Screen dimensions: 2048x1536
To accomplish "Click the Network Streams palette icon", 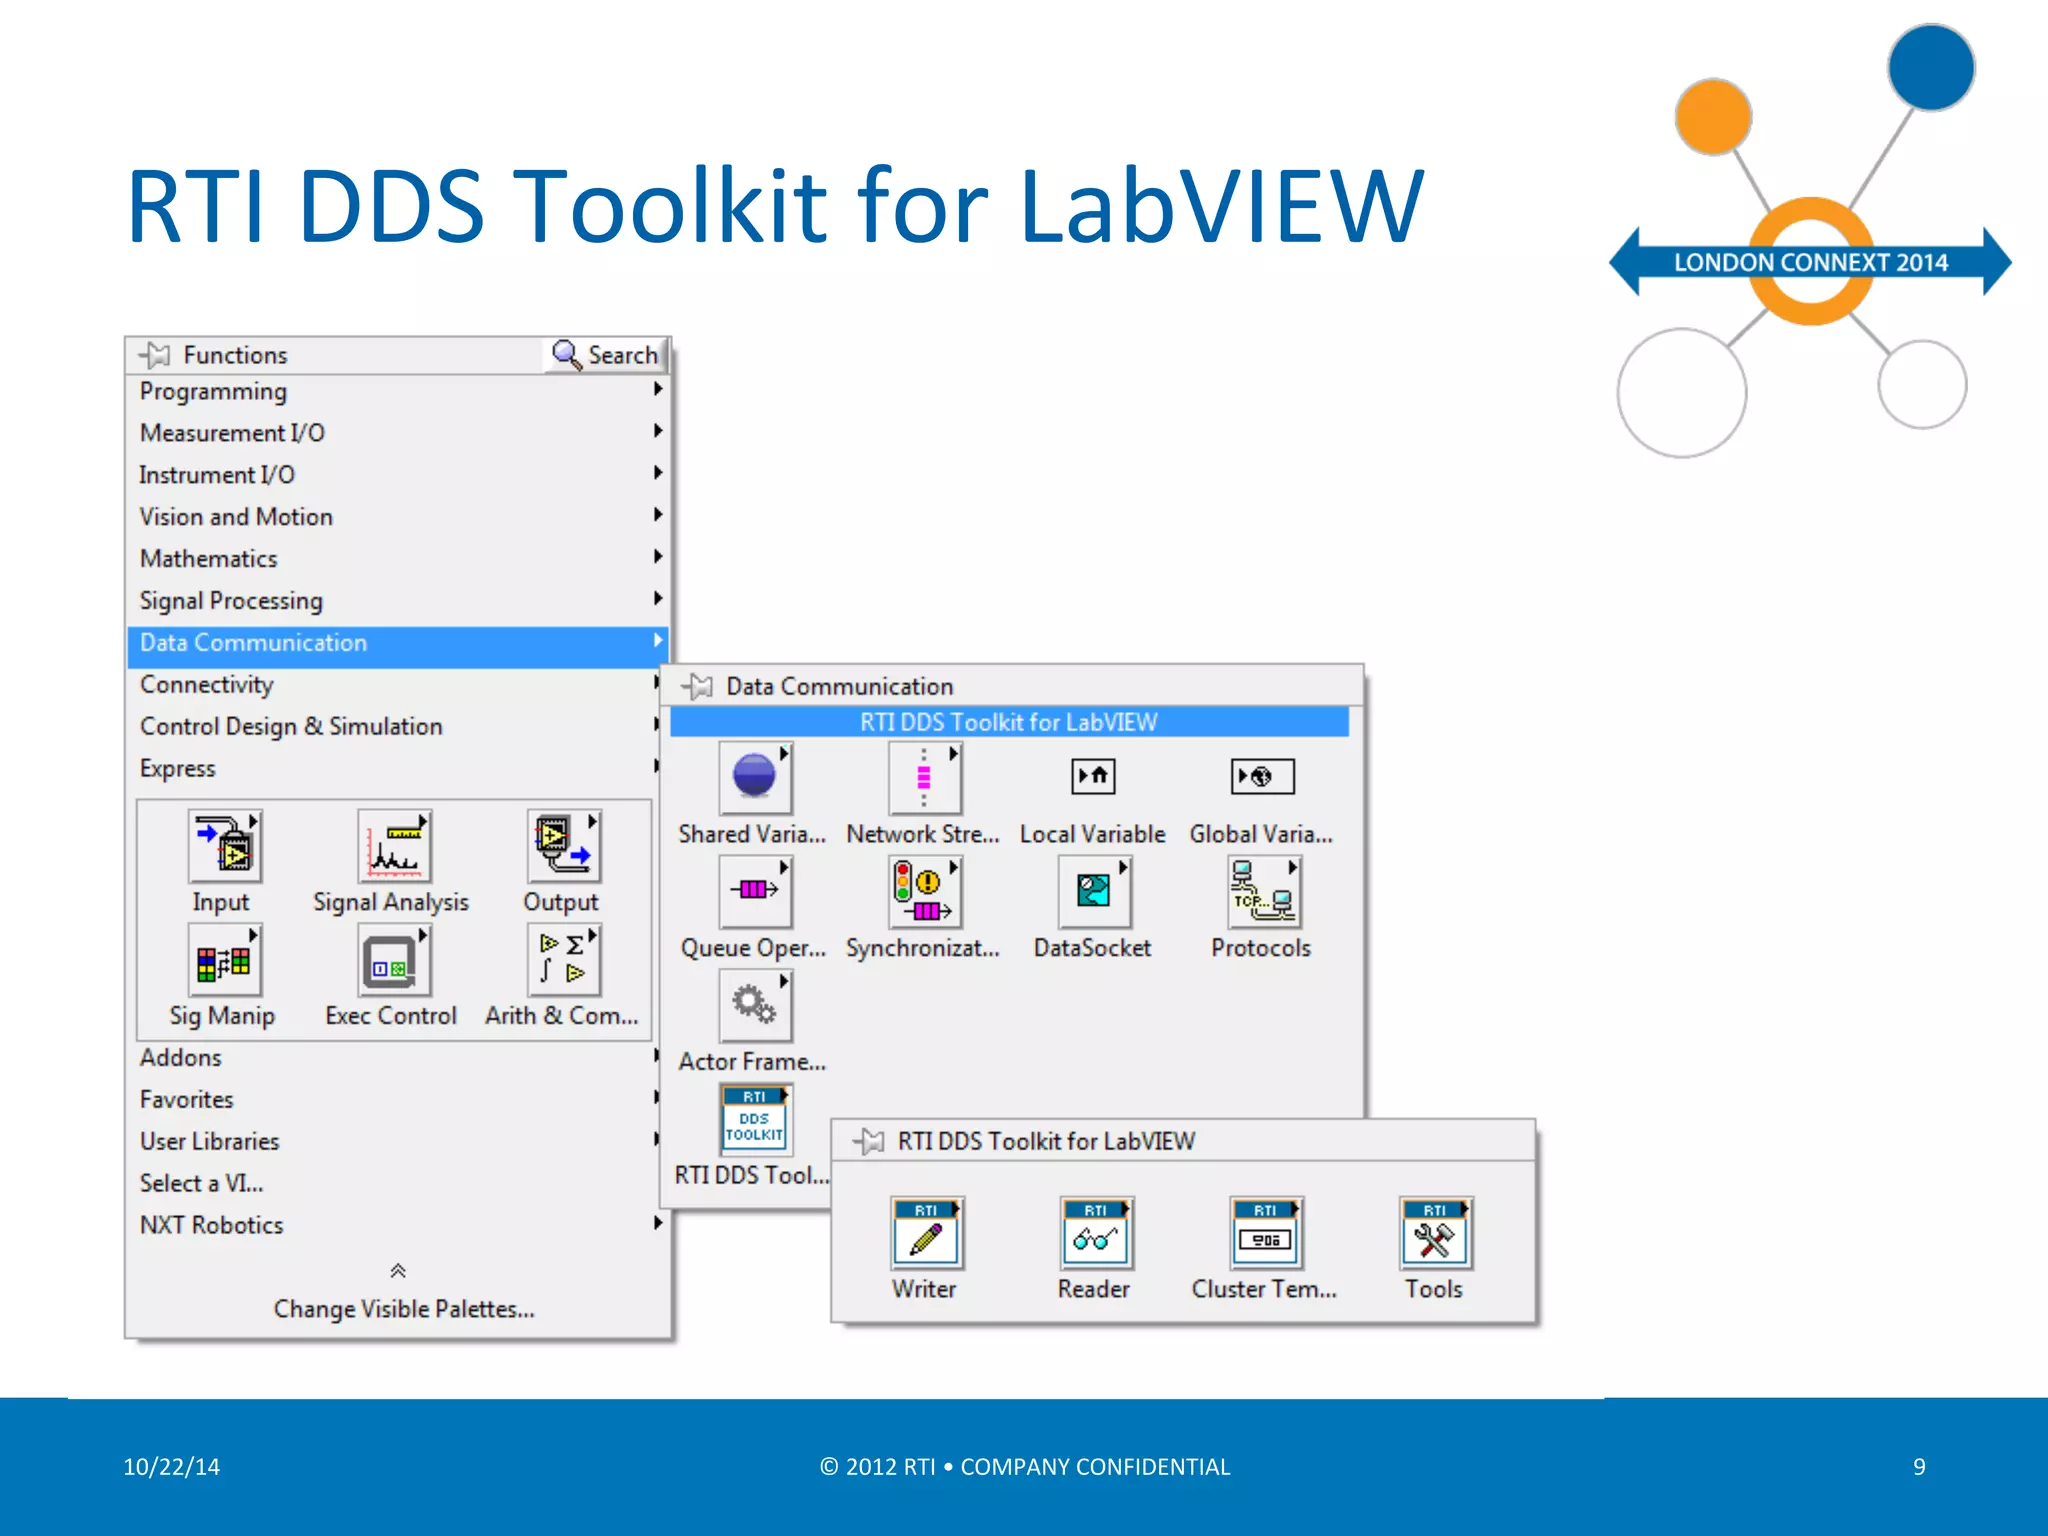I will click(x=925, y=778).
